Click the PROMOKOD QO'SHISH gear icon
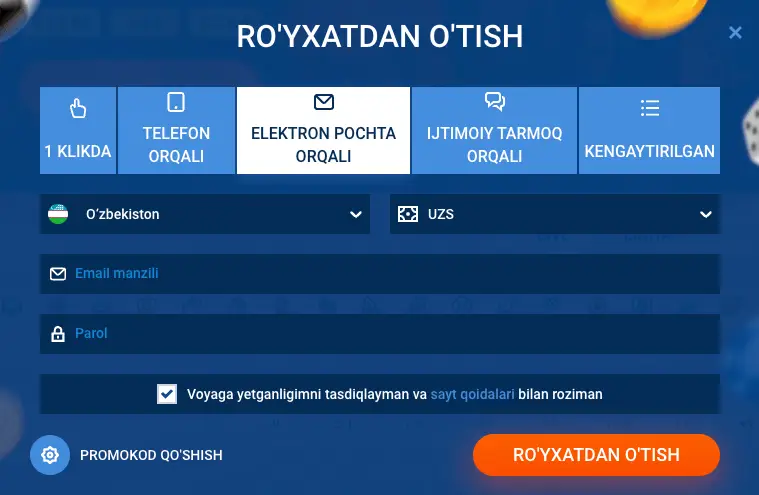This screenshot has height=495, width=759. tap(50, 455)
